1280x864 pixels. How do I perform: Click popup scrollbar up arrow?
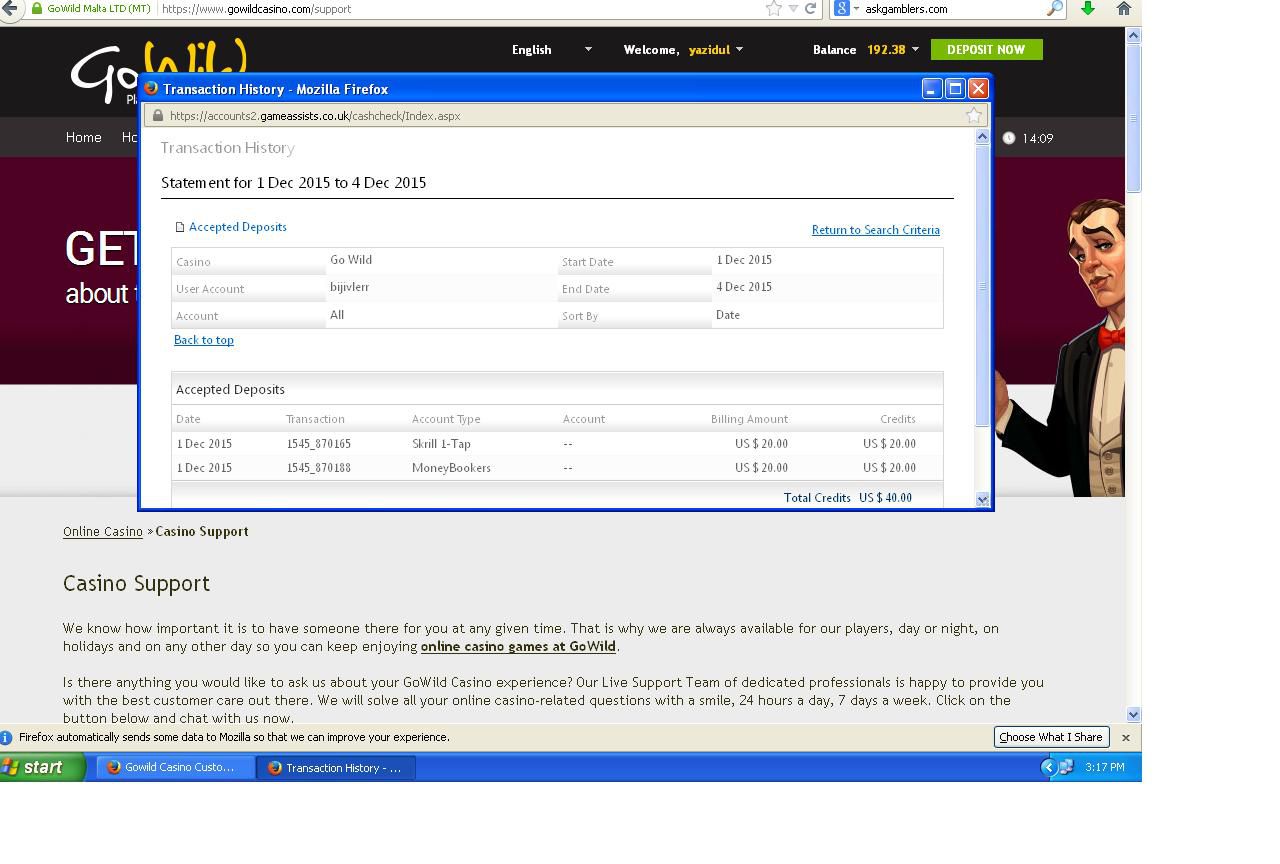[x=982, y=137]
